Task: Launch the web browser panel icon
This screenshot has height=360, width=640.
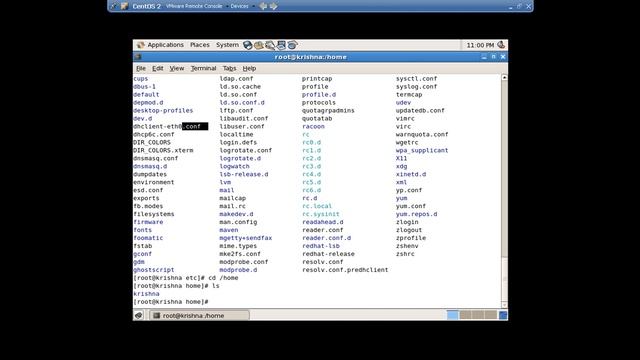Action: click(x=247, y=45)
